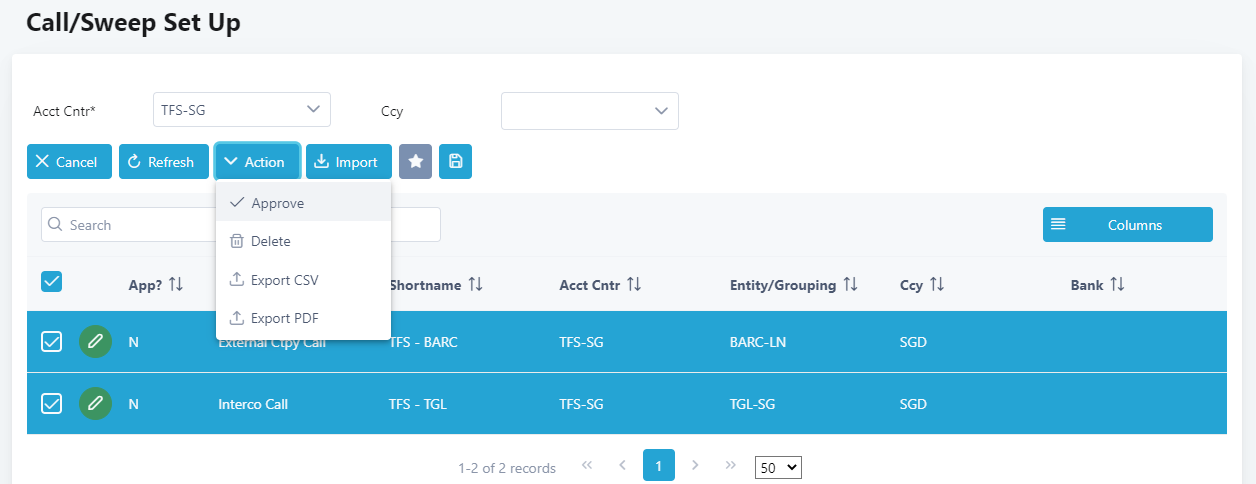
Task: Sort by Shortname column arrows
Action: pos(475,285)
